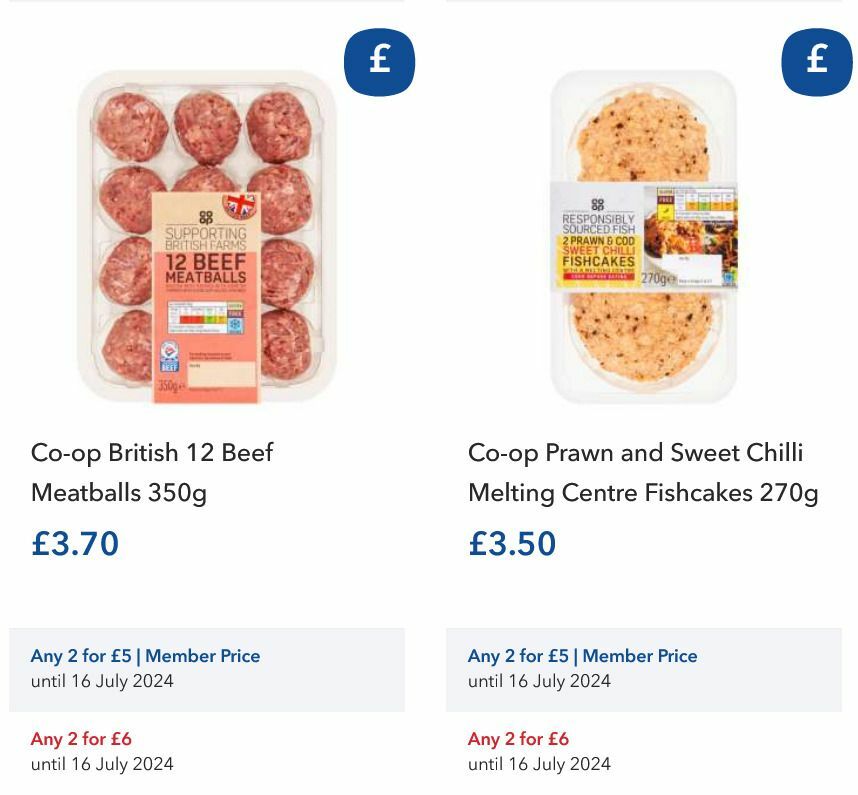Open the Co-op British 12 Beef Meatballs product page

coord(151,472)
